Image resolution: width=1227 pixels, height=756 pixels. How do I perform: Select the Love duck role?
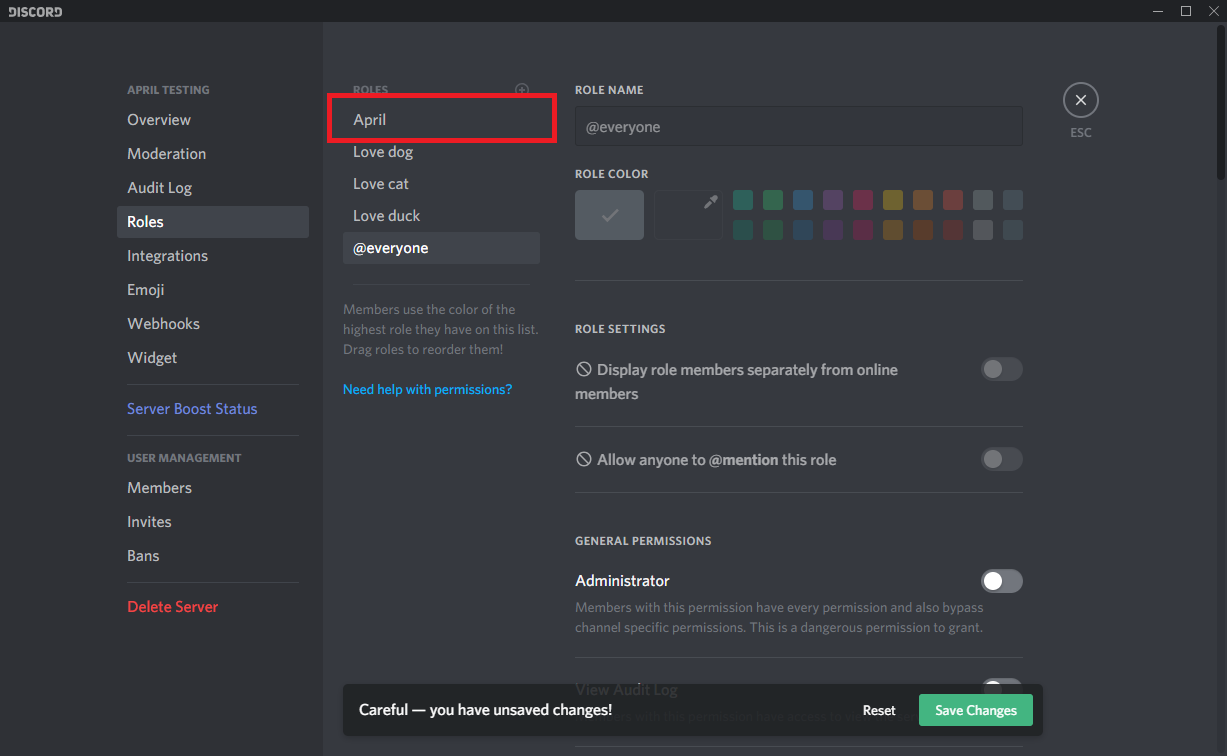click(x=387, y=216)
